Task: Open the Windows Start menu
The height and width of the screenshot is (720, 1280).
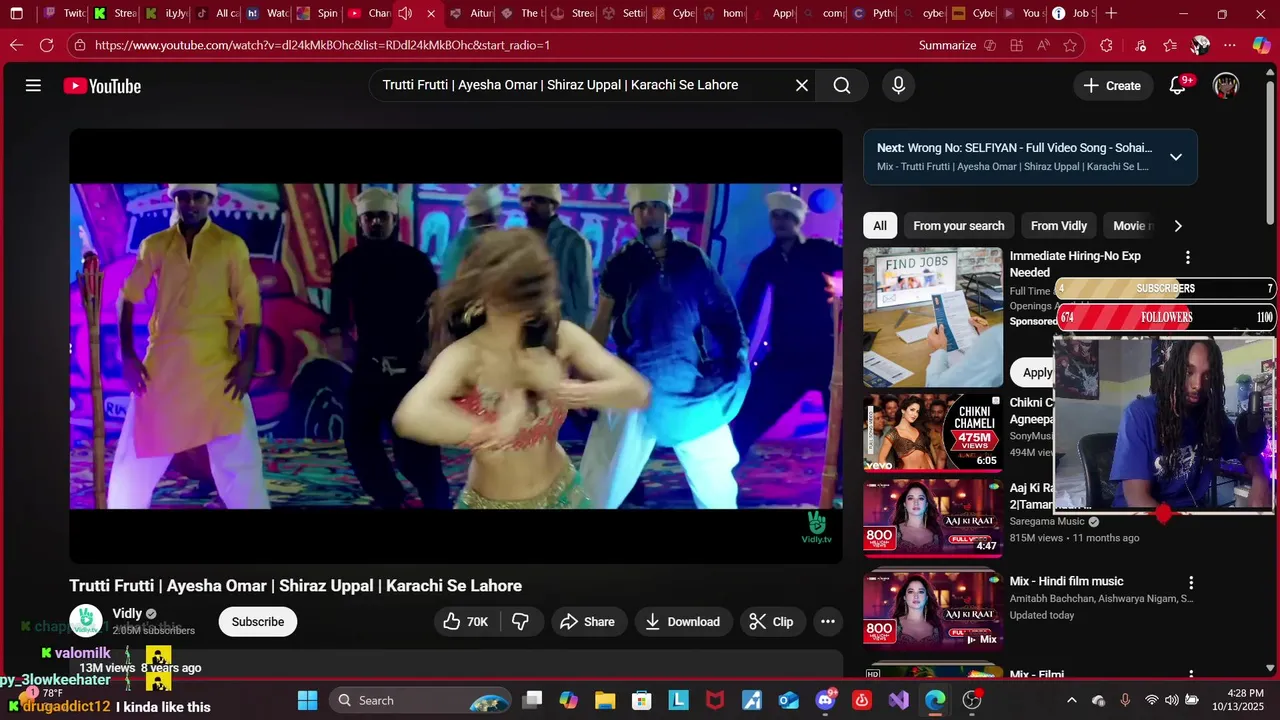Action: tap(307, 700)
